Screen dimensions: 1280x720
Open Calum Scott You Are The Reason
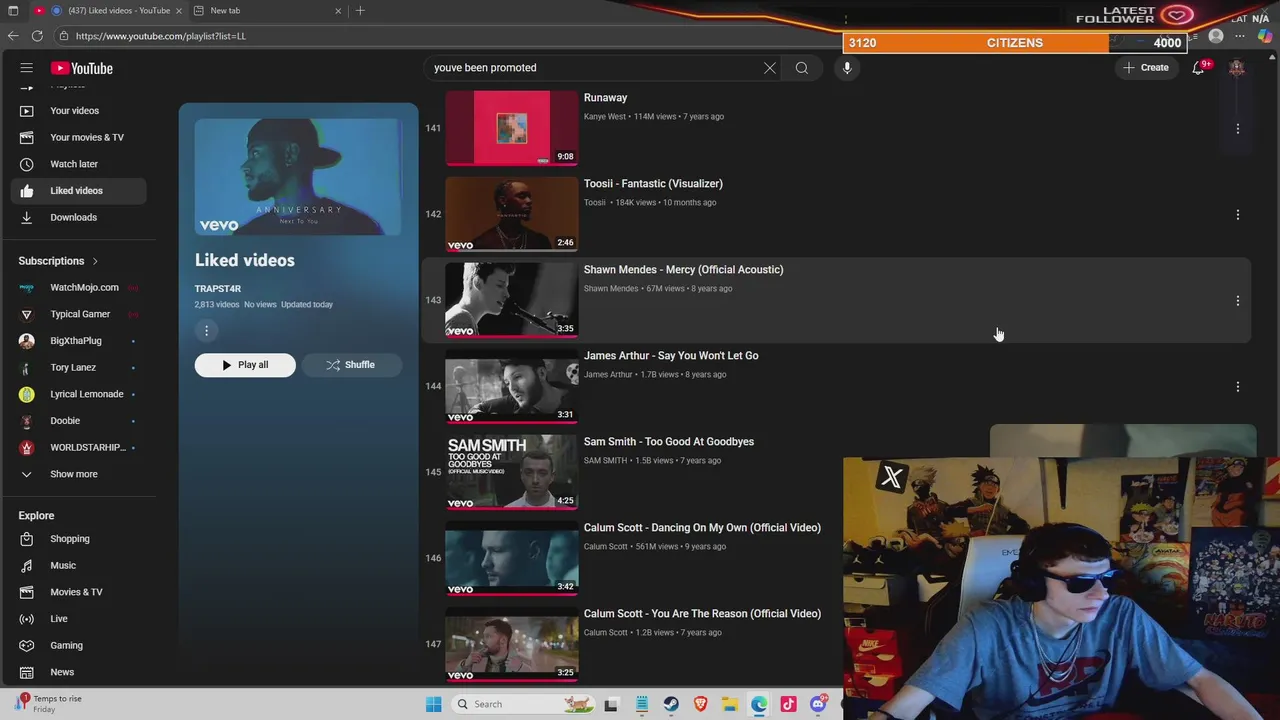click(x=702, y=614)
